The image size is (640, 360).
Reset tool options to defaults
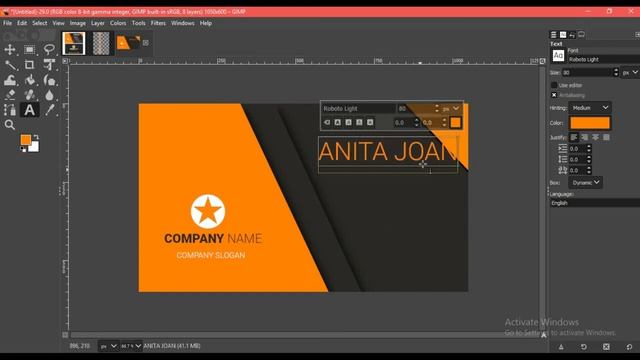tap(629, 347)
